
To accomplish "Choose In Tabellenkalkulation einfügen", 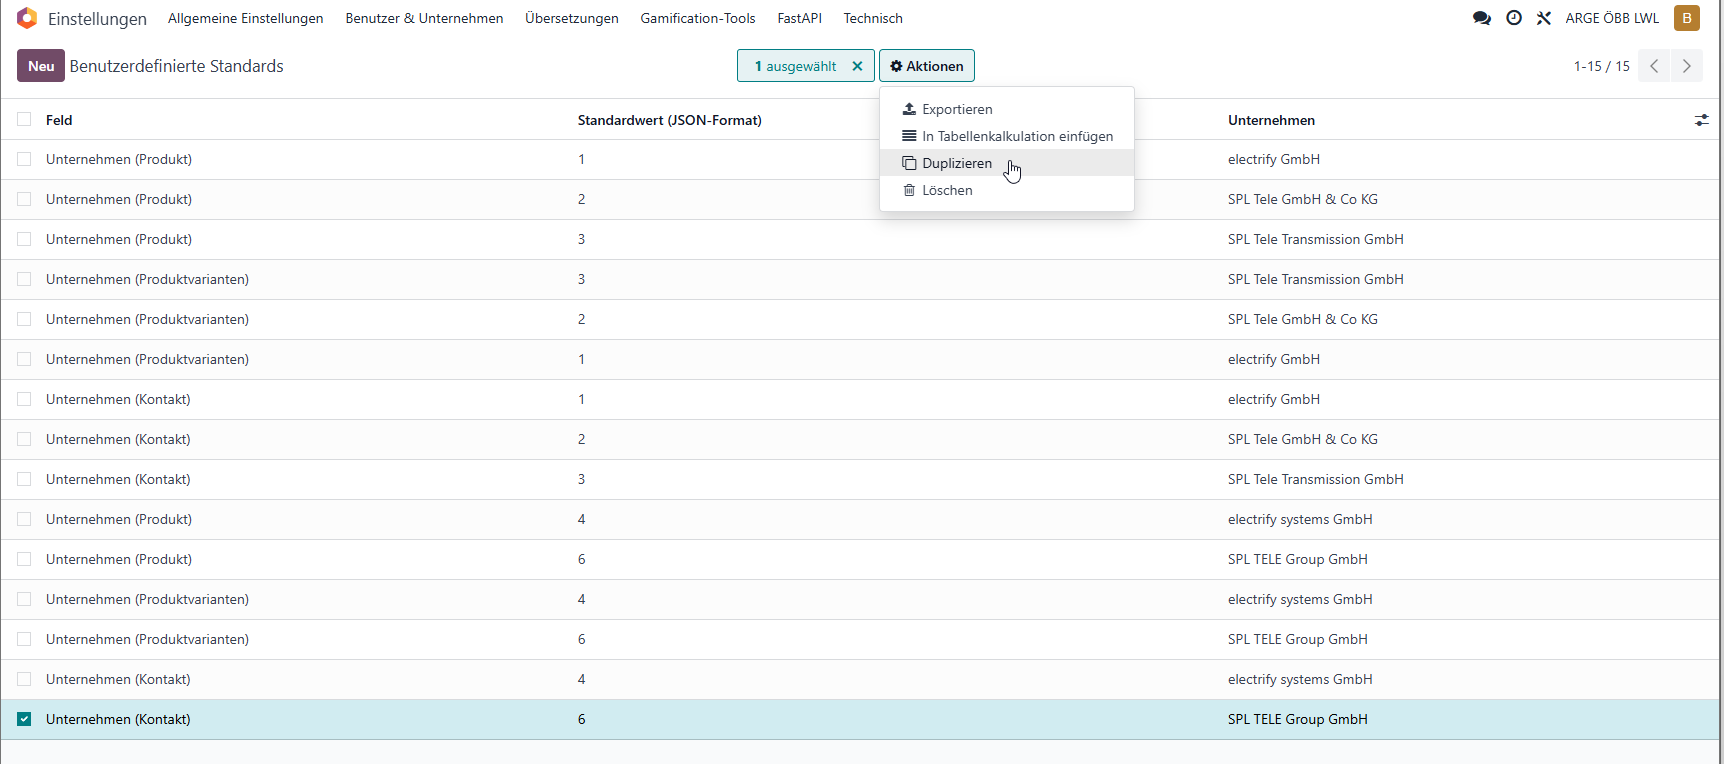I will [x=1006, y=136].
